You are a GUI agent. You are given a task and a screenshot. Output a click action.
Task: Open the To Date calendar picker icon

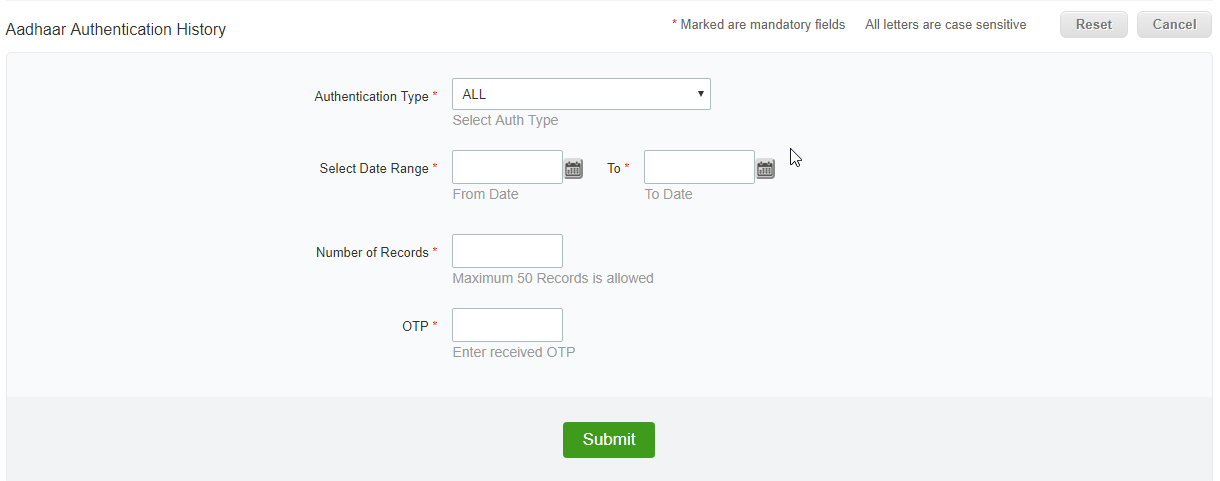click(766, 168)
